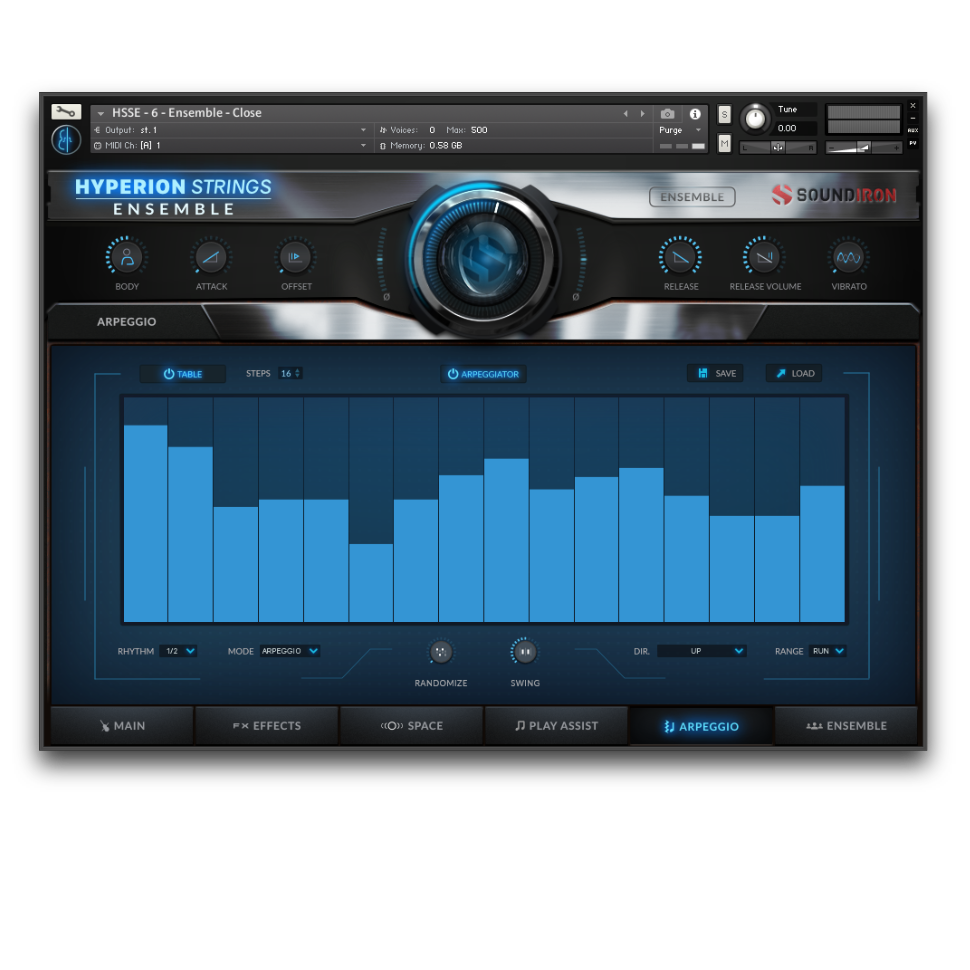The height and width of the screenshot is (970, 970).
Task: Toggle the Arpeggiator power button
Action: click(483, 374)
